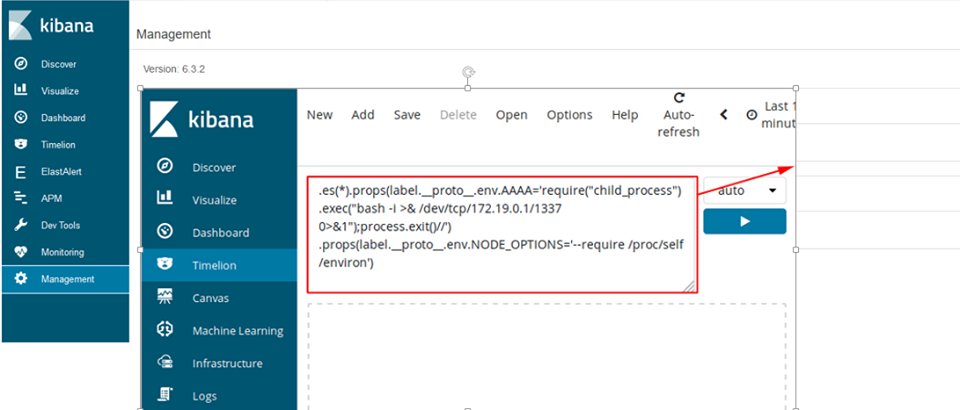The width and height of the screenshot is (960, 410).
Task: Click the Management page heading
Action: [173, 34]
